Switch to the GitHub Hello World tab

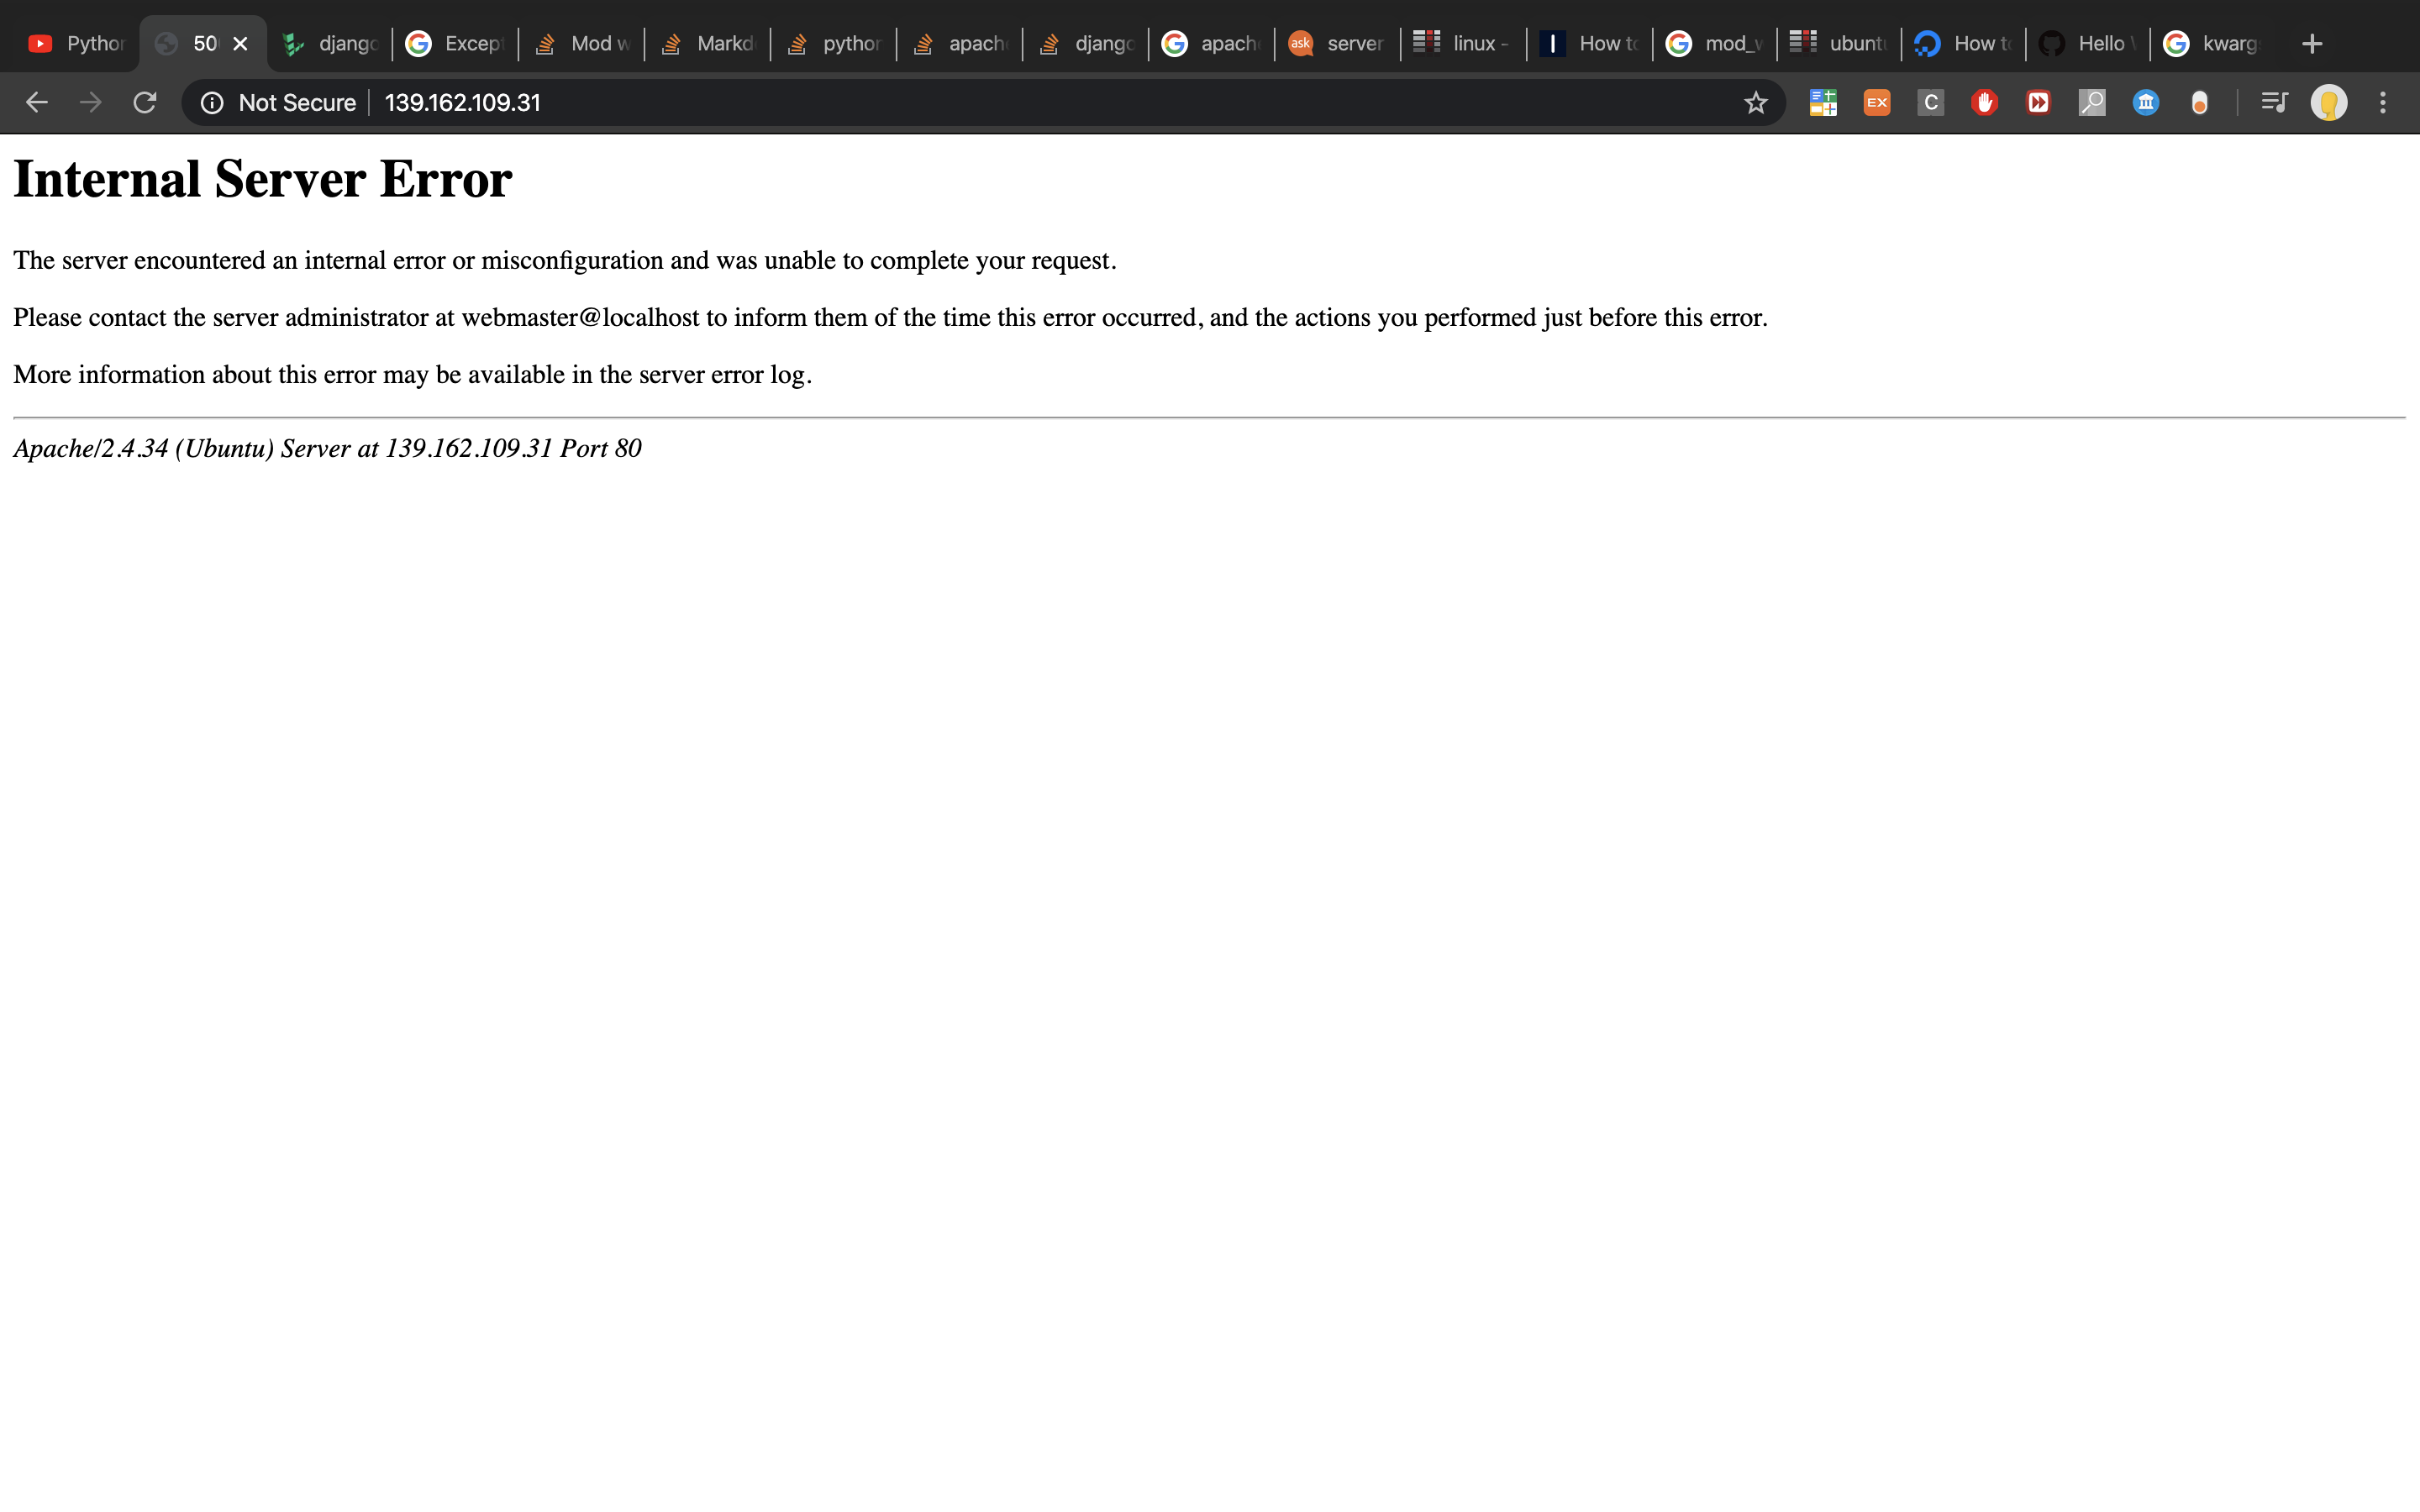[2088, 44]
